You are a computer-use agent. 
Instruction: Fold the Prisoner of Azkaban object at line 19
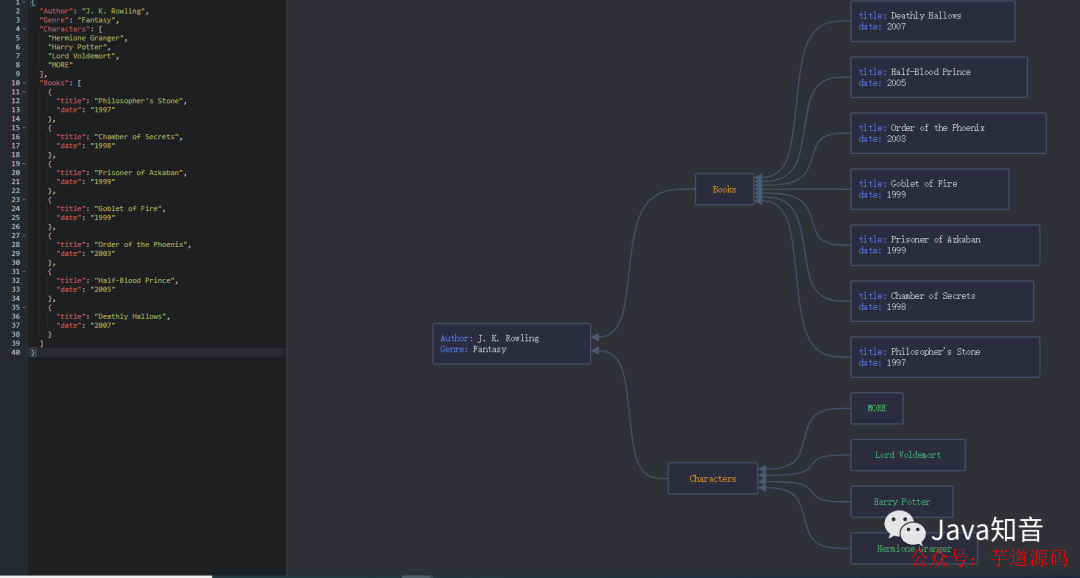click(x=25, y=163)
